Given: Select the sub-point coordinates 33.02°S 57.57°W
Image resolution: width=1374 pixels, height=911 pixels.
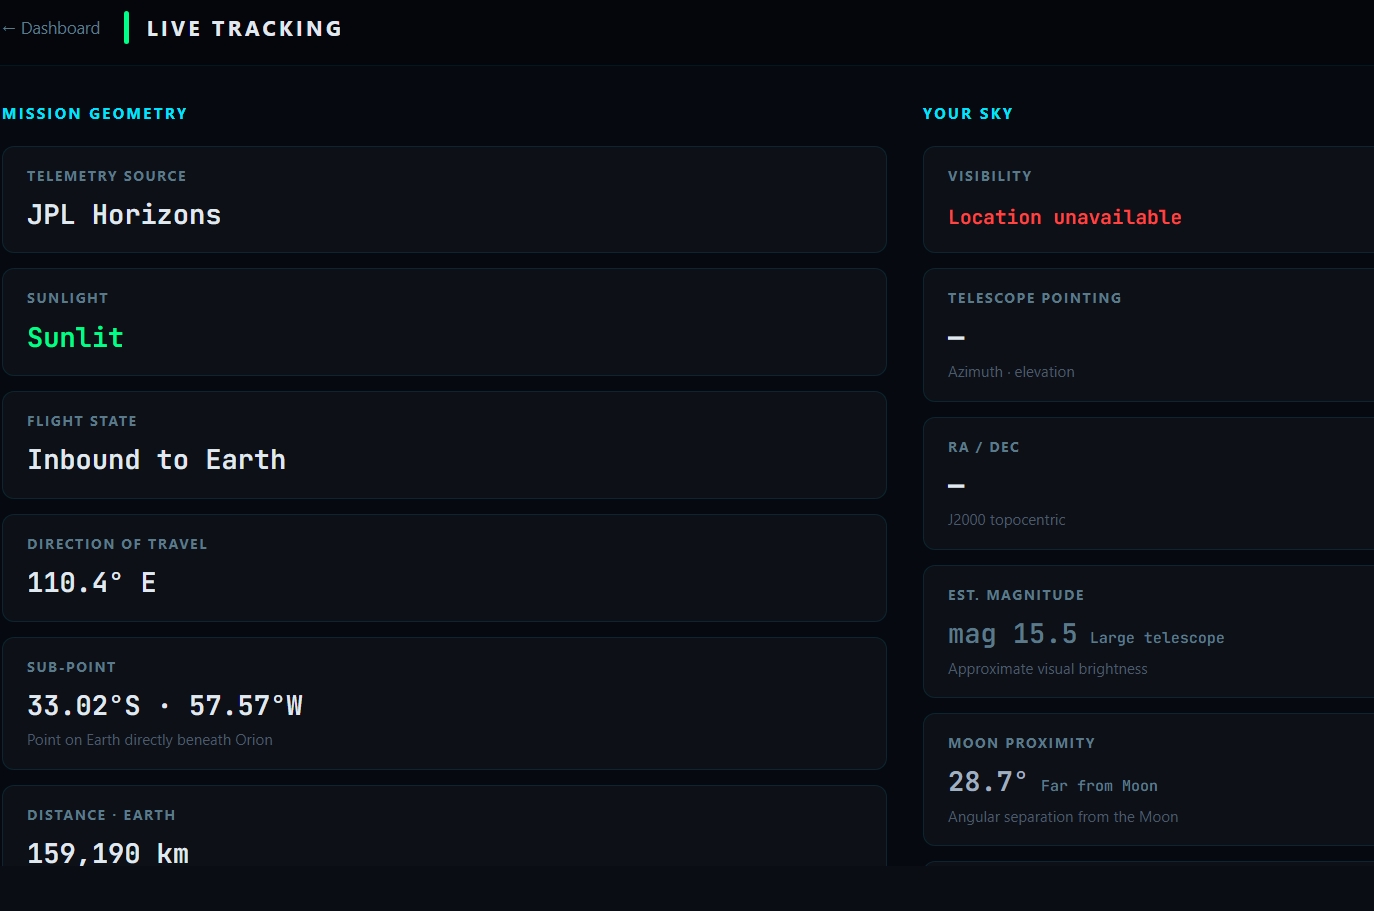Looking at the screenshot, I should (x=165, y=706).
